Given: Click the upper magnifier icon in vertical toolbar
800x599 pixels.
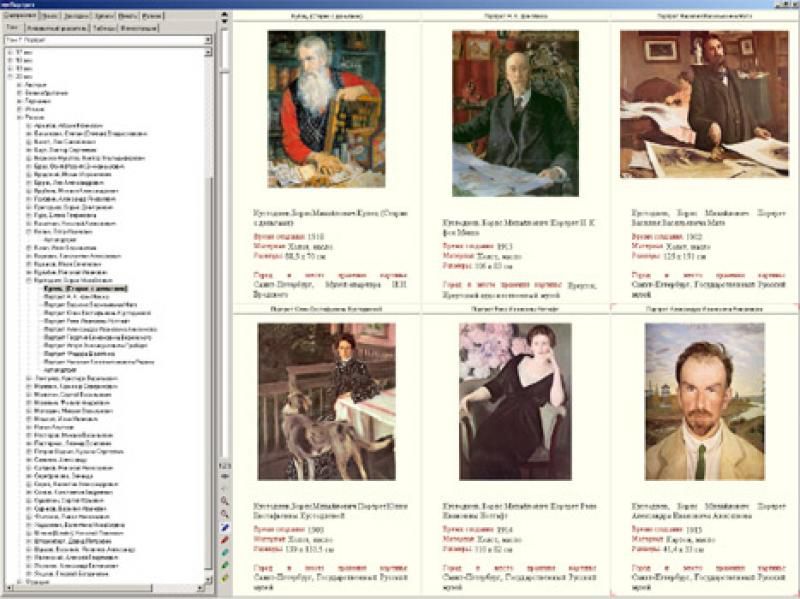Looking at the screenshot, I should [x=225, y=500].
